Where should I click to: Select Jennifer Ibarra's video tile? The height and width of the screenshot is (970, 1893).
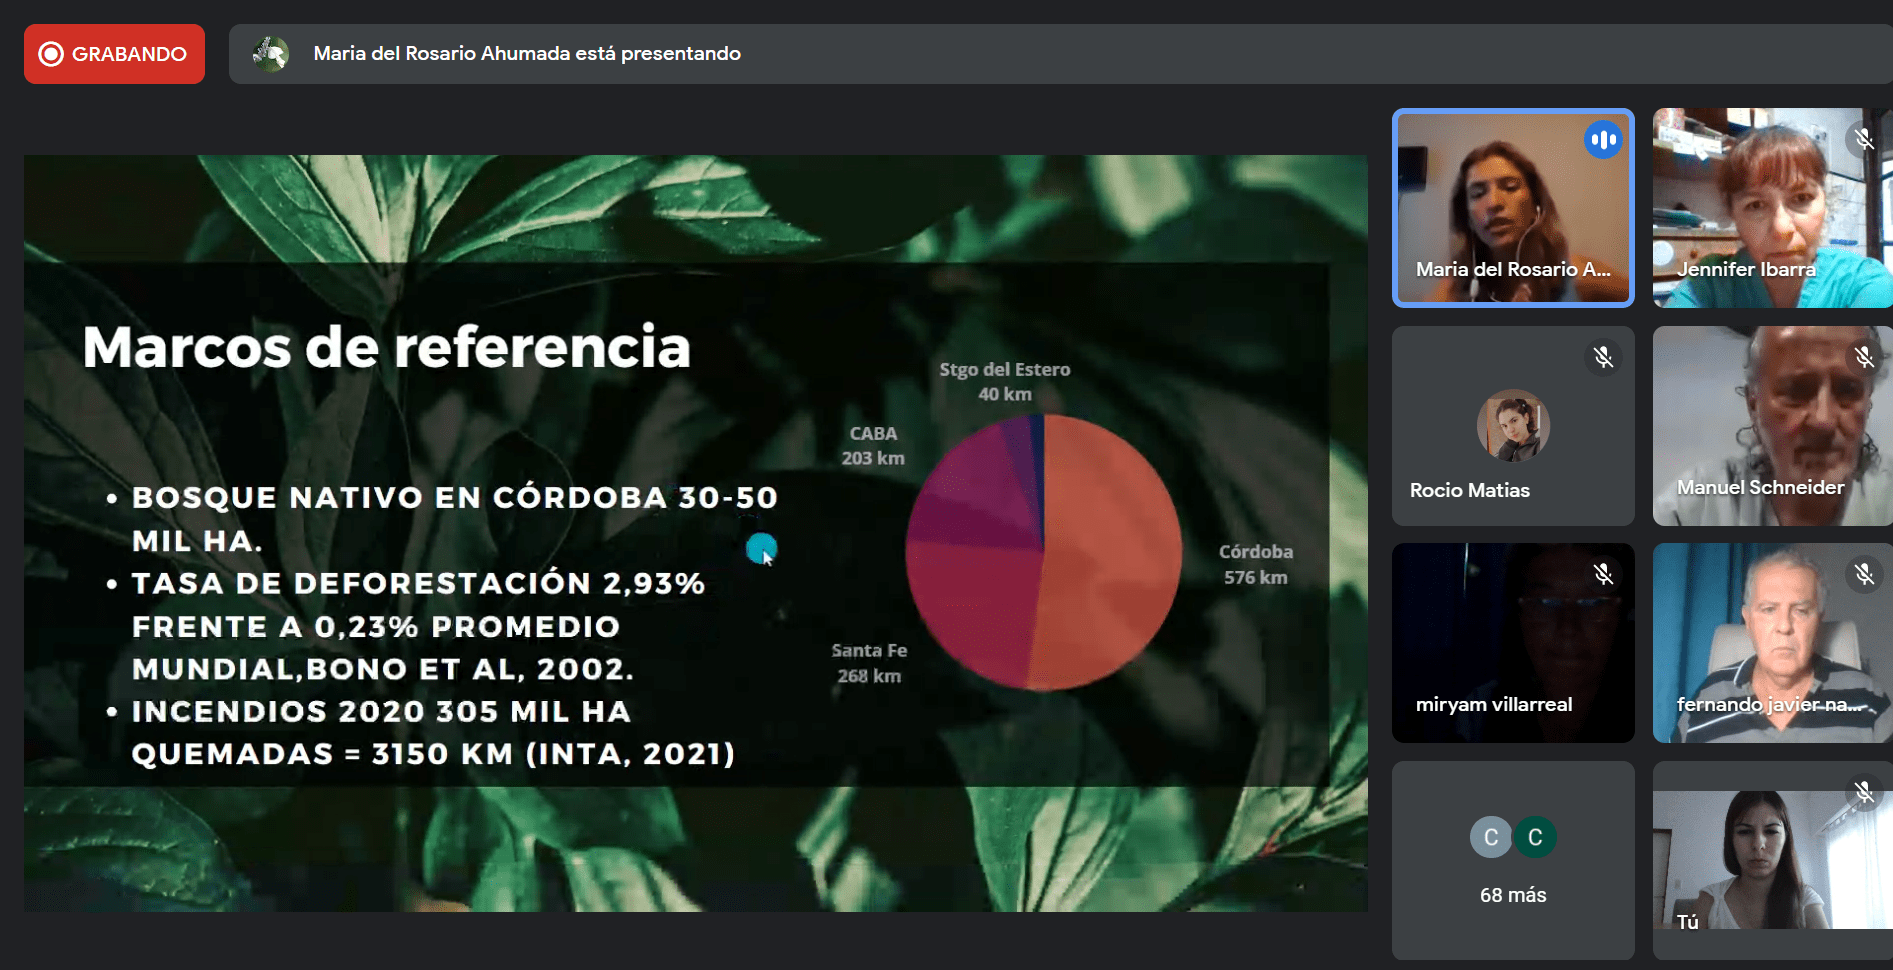click(x=1772, y=208)
